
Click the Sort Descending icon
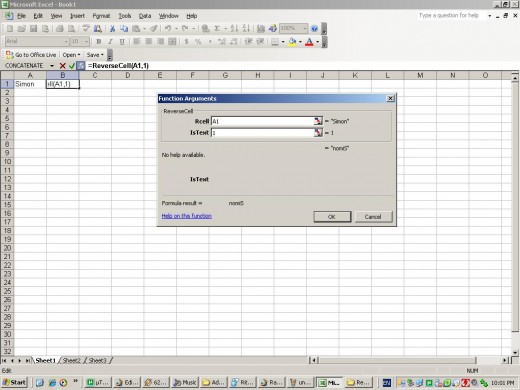246,29
